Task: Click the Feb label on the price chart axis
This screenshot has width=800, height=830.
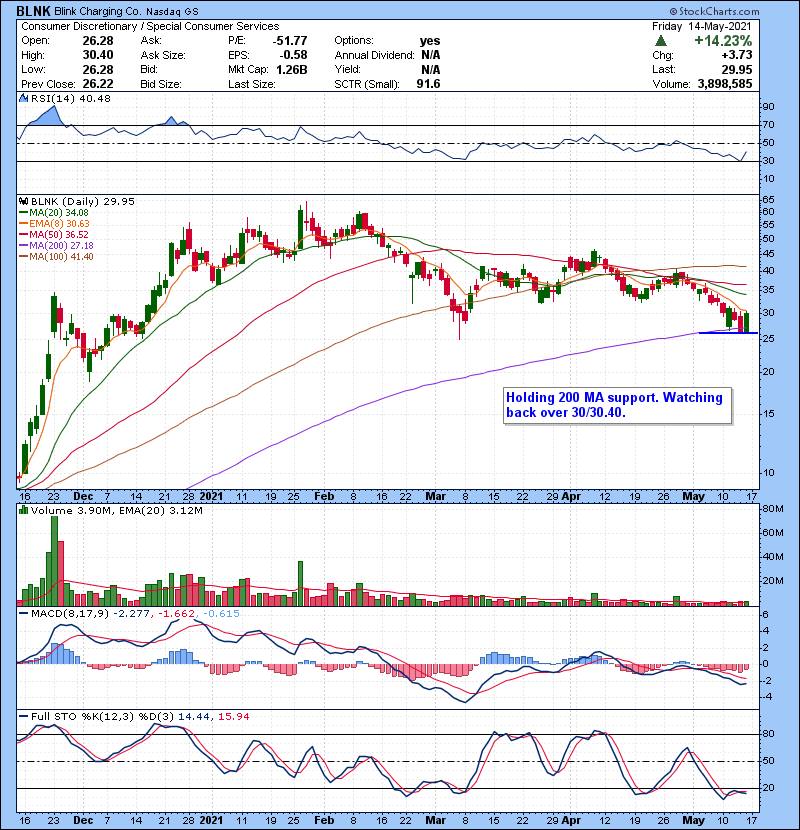Action: pos(324,497)
